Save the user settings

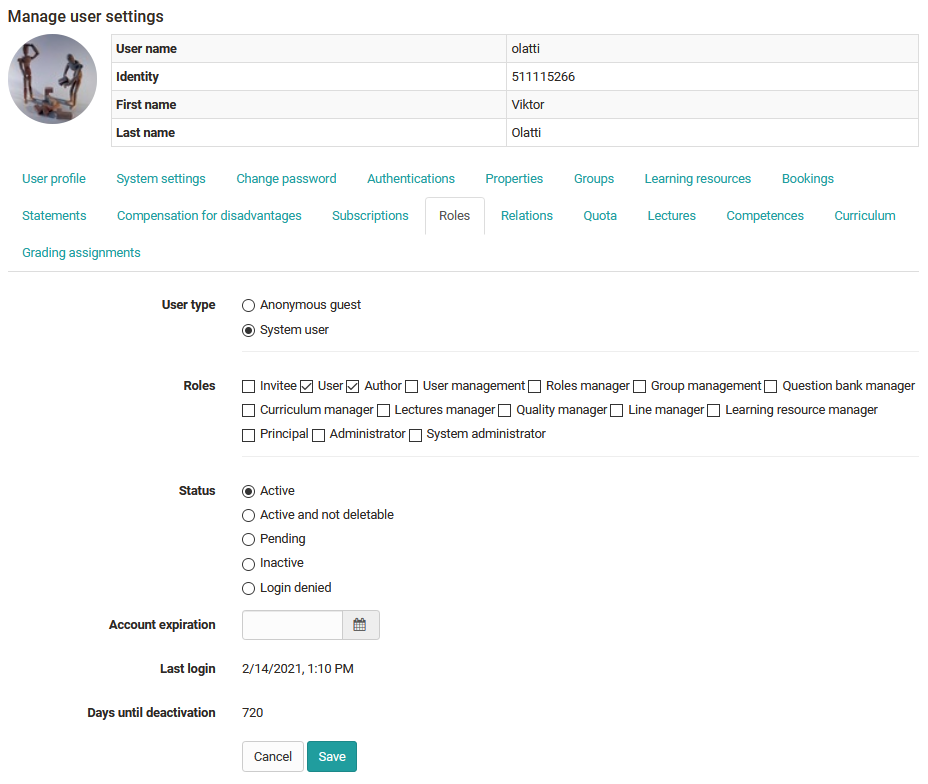click(x=332, y=756)
